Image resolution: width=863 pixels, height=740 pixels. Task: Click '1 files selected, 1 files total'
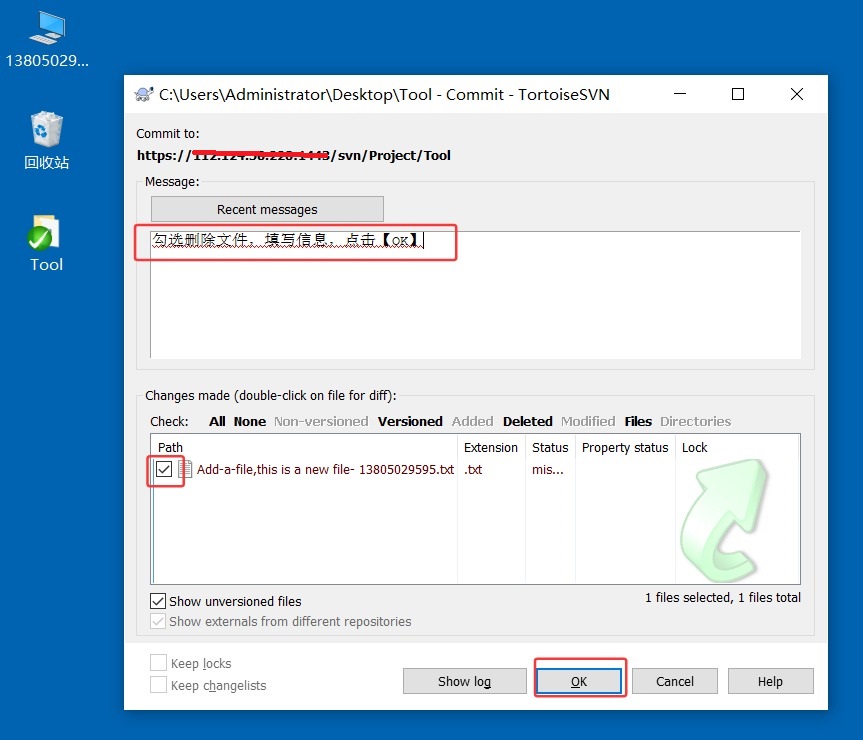[723, 598]
